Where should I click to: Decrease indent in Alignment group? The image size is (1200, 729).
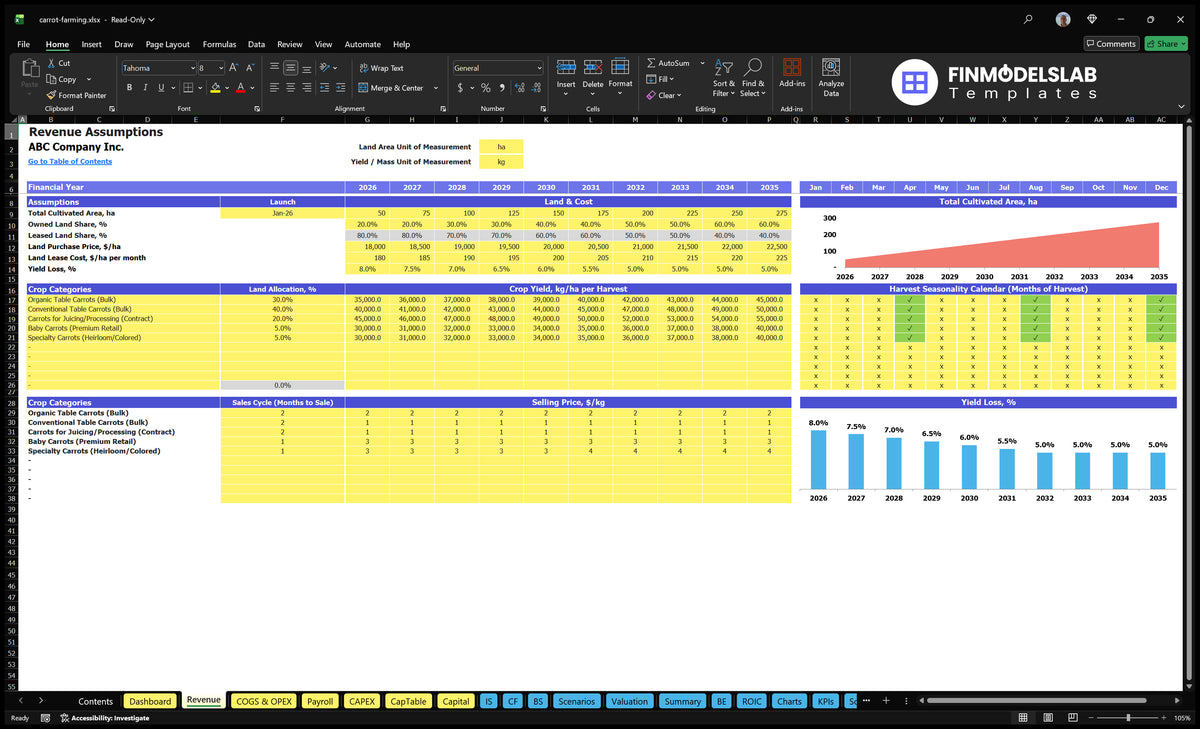(326, 88)
